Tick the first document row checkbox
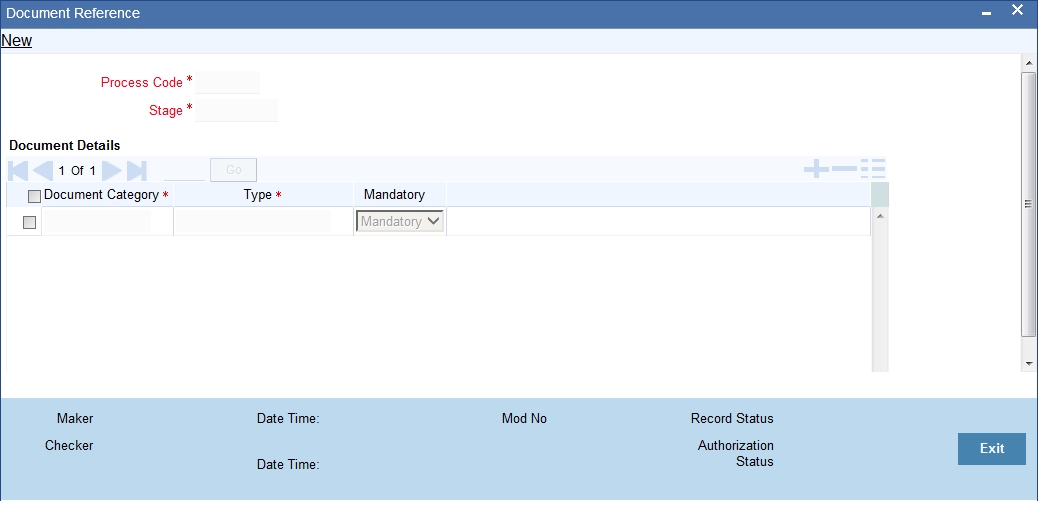Screen dimensions: 1038x508 coord(29,223)
